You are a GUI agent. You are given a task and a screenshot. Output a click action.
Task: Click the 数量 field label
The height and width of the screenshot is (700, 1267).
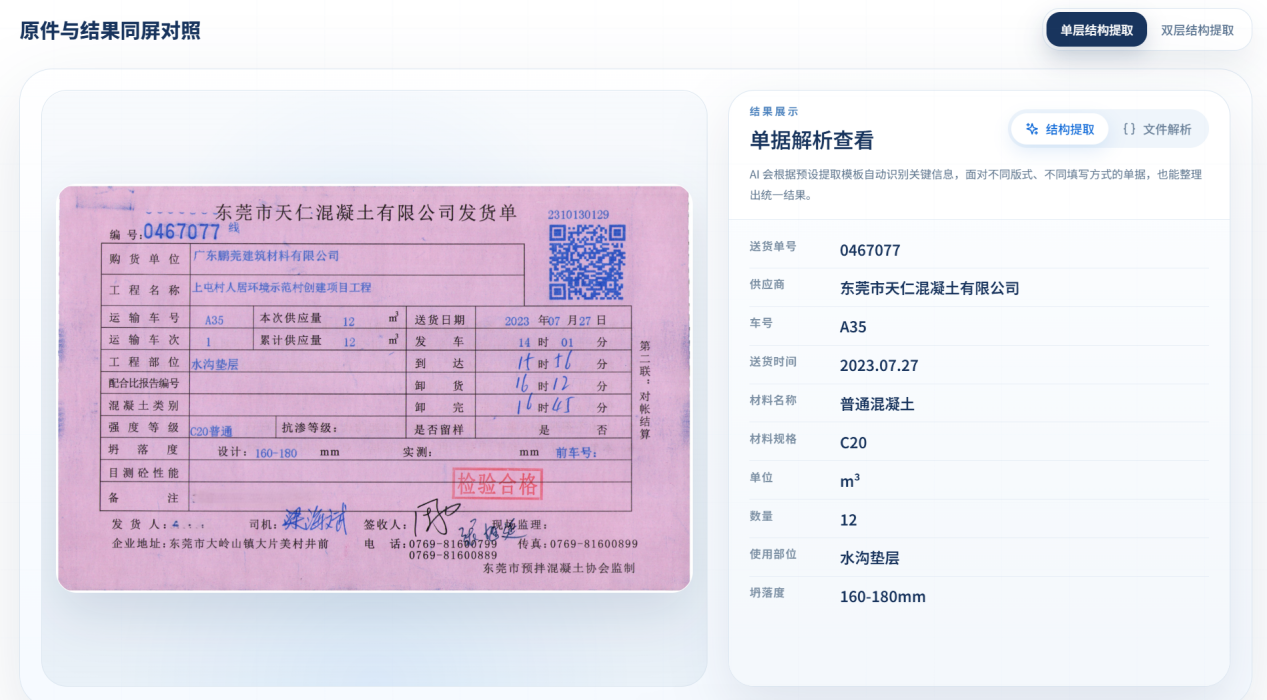click(x=761, y=516)
